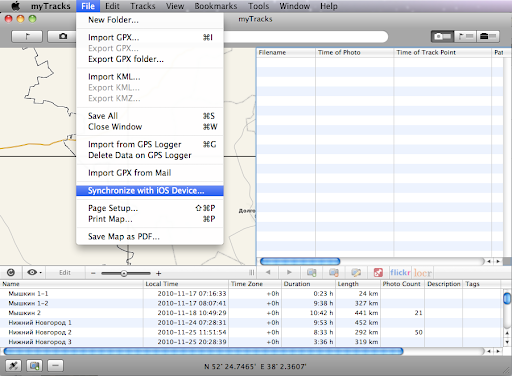
Task: Click the photo list horizontal scrollbar thumb
Action: coord(300,261)
